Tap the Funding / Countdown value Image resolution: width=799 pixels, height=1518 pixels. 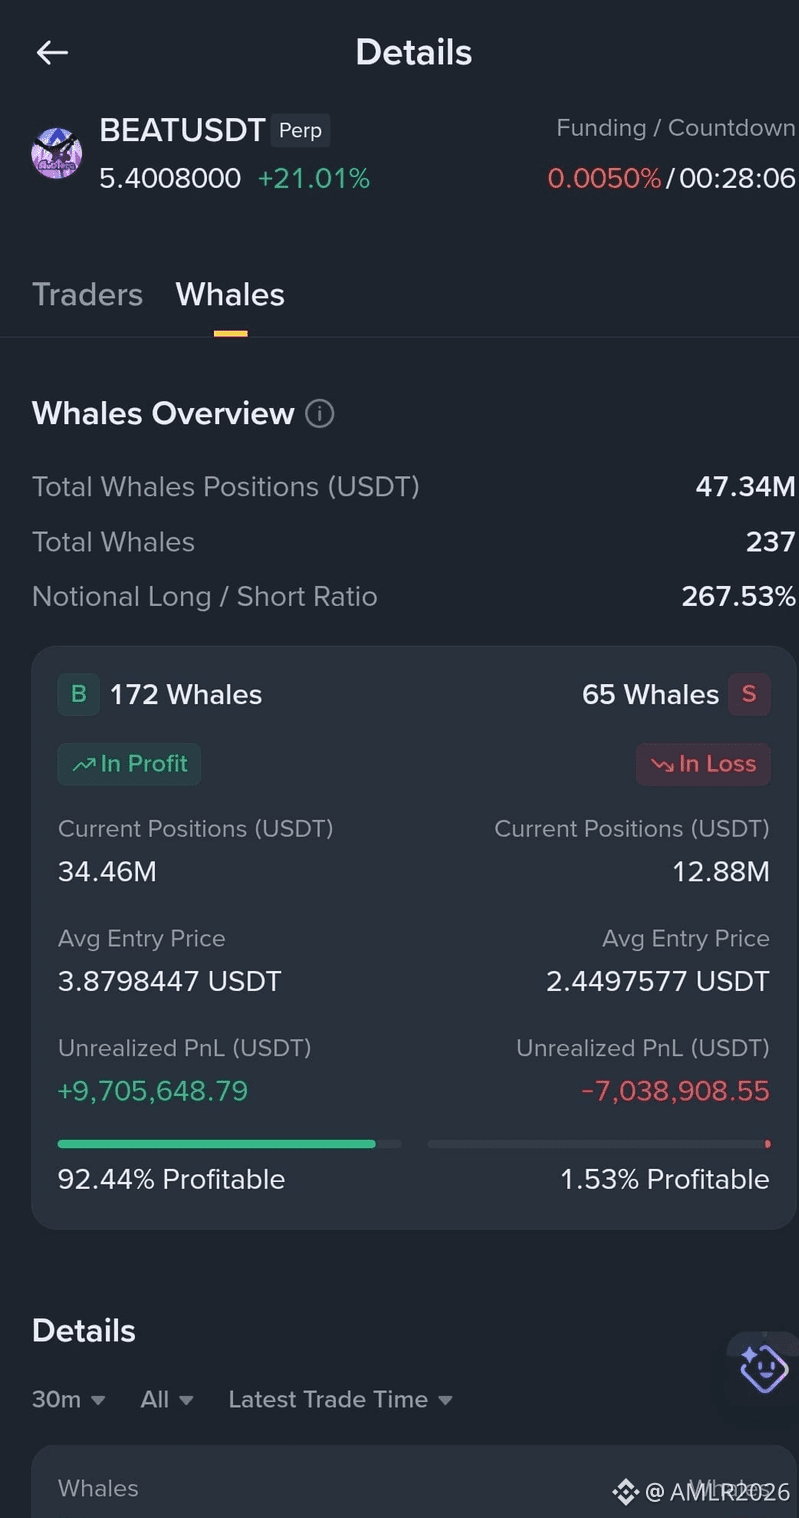[671, 178]
